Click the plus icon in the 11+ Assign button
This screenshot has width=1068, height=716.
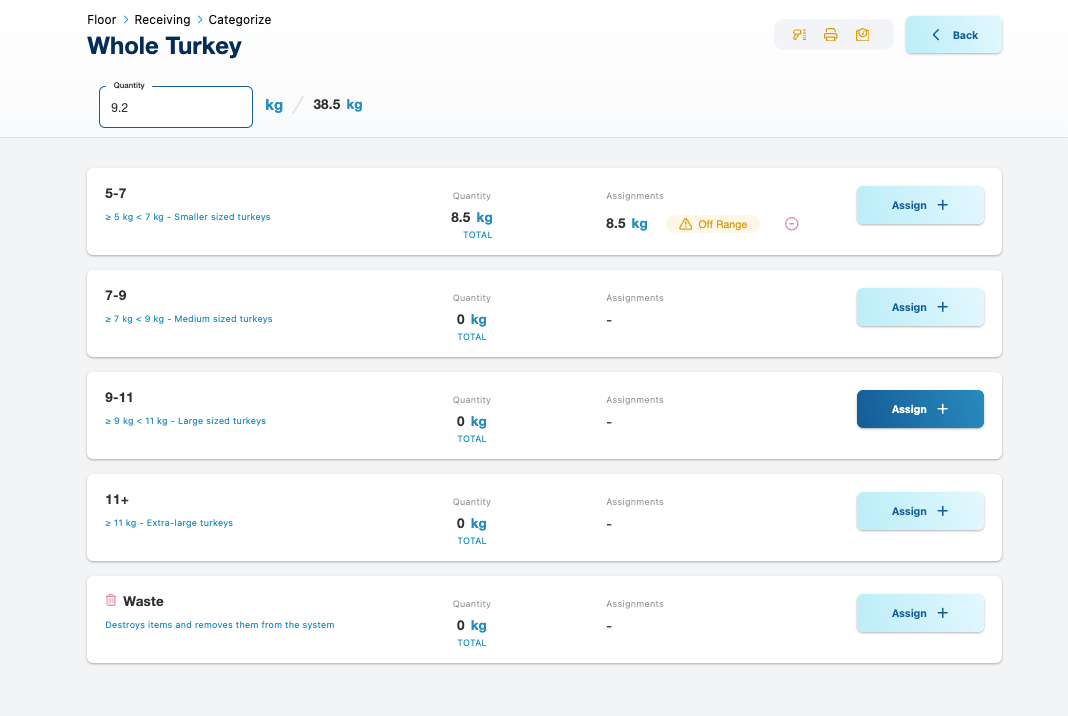coord(942,511)
